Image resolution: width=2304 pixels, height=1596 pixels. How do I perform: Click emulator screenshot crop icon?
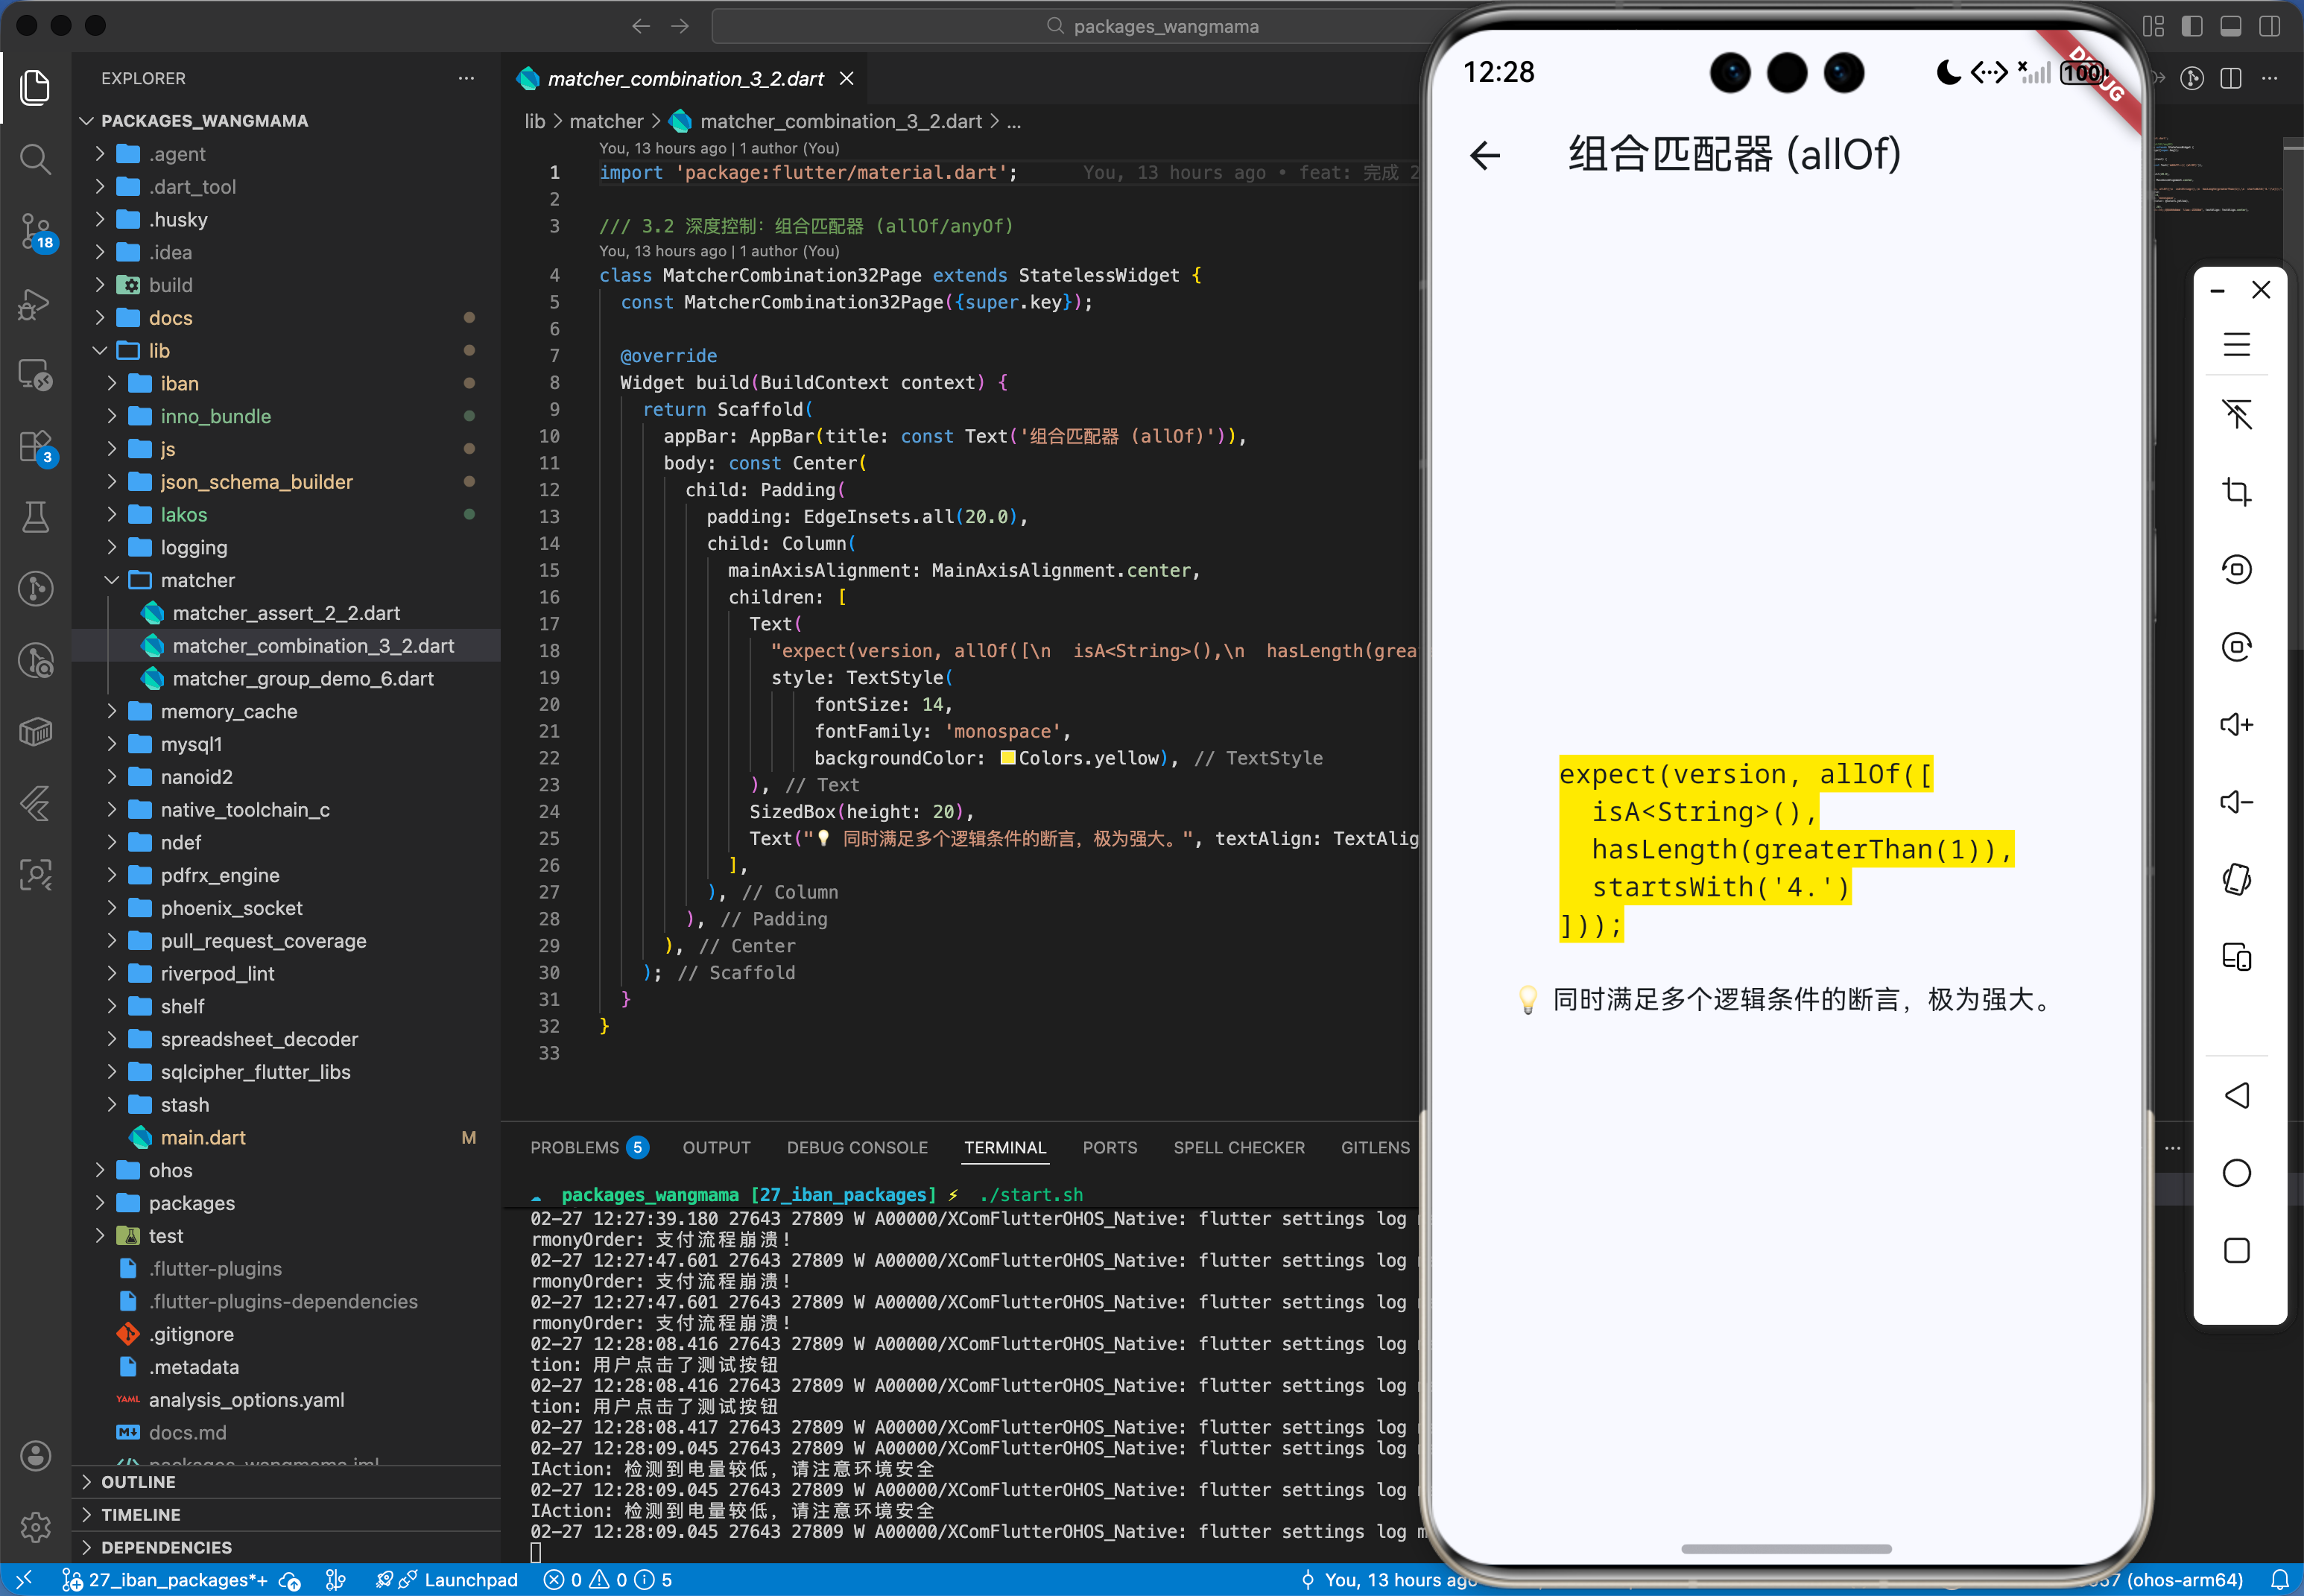coord(2236,491)
